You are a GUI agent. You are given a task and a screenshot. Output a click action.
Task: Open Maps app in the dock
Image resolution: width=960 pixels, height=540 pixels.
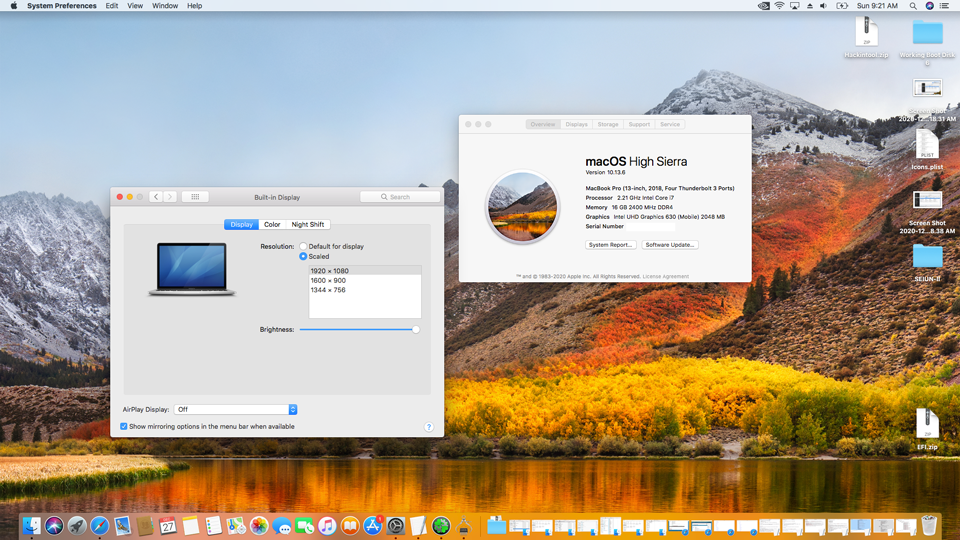[x=236, y=525]
